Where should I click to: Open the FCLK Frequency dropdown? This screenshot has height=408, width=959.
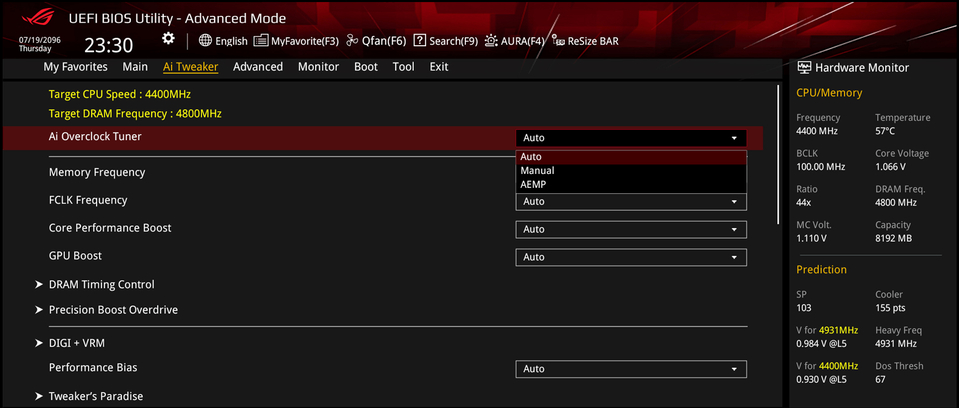(631, 201)
